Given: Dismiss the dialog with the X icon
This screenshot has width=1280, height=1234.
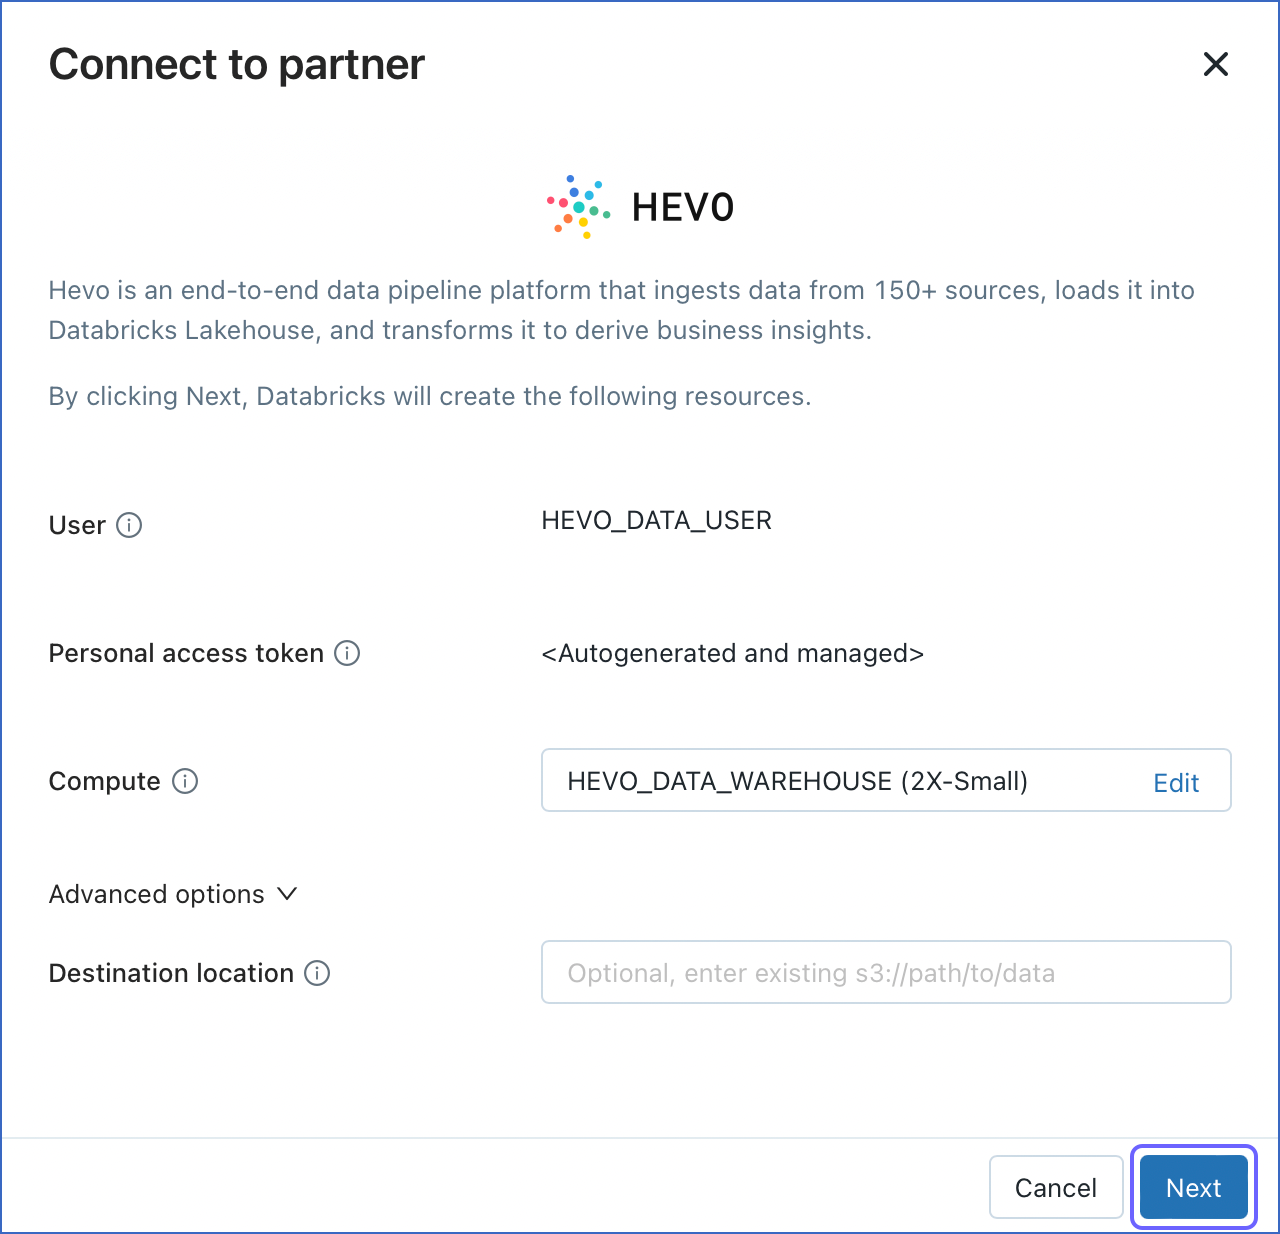Looking at the screenshot, I should click(1215, 64).
